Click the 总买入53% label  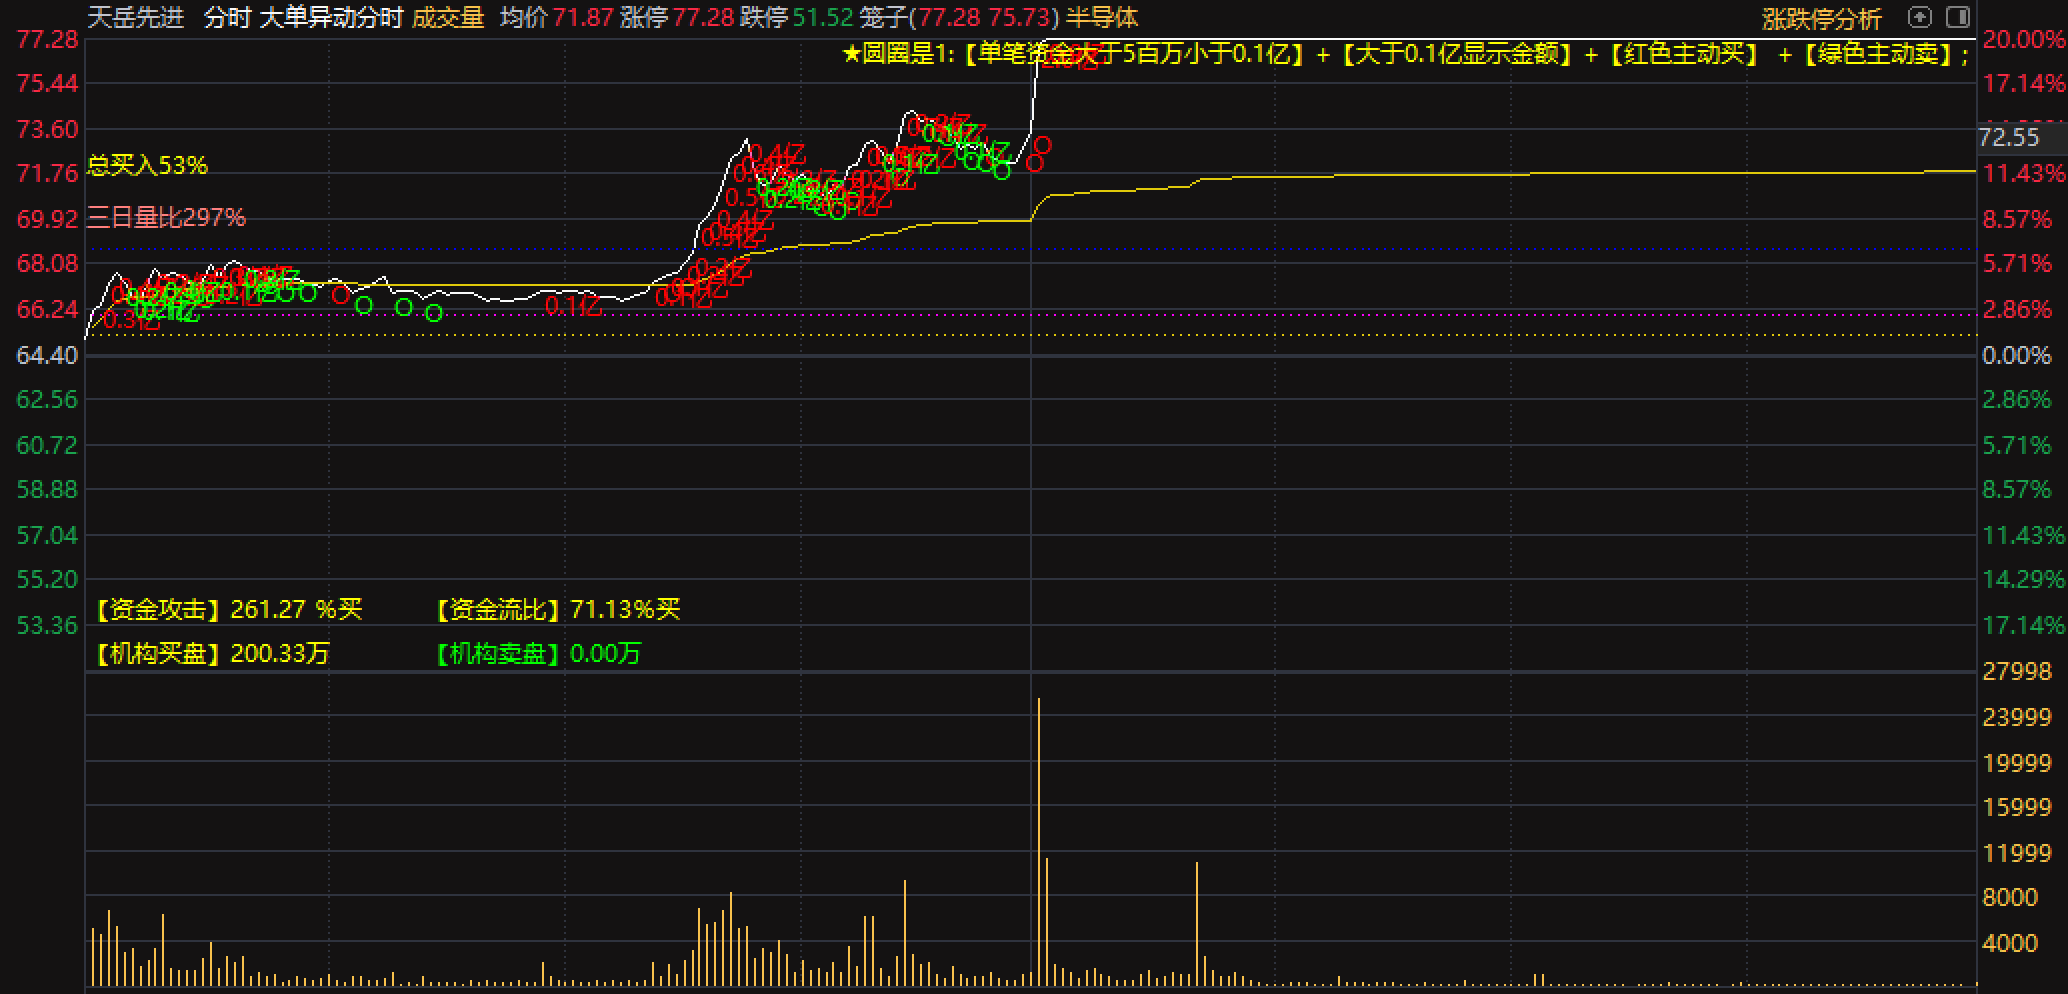(x=147, y=166)
